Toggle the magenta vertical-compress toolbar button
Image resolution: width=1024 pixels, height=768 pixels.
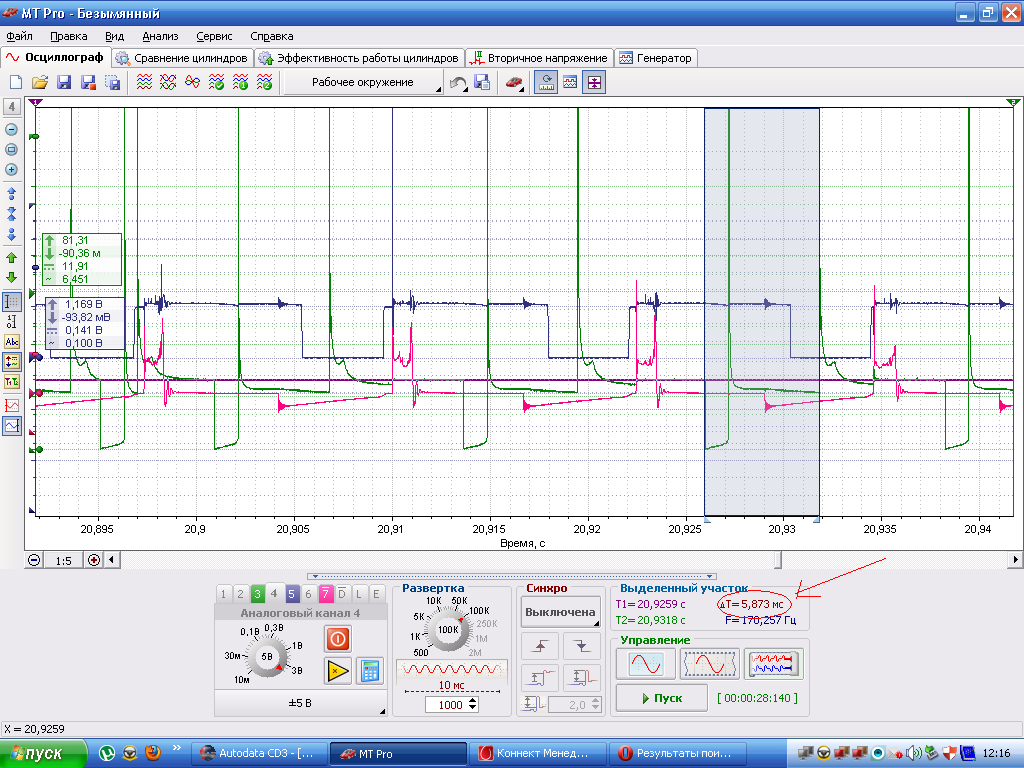[594, 83]
